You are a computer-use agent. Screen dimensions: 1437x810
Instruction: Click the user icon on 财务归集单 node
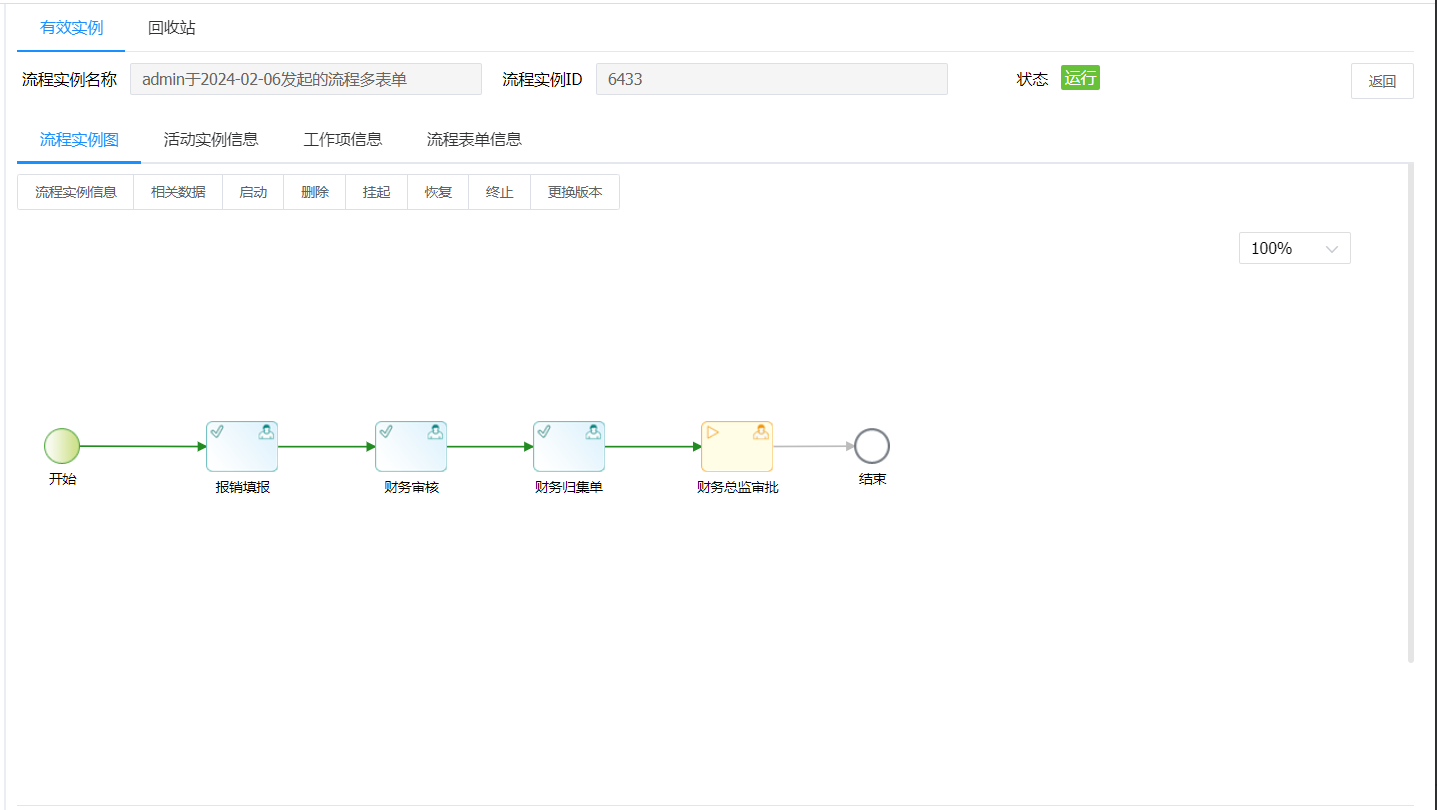[x=593, y=431]
